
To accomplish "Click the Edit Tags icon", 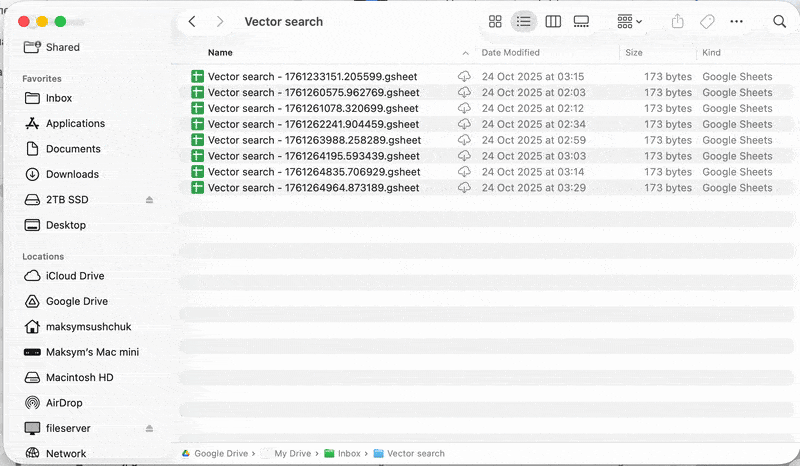I will (707, 21).
